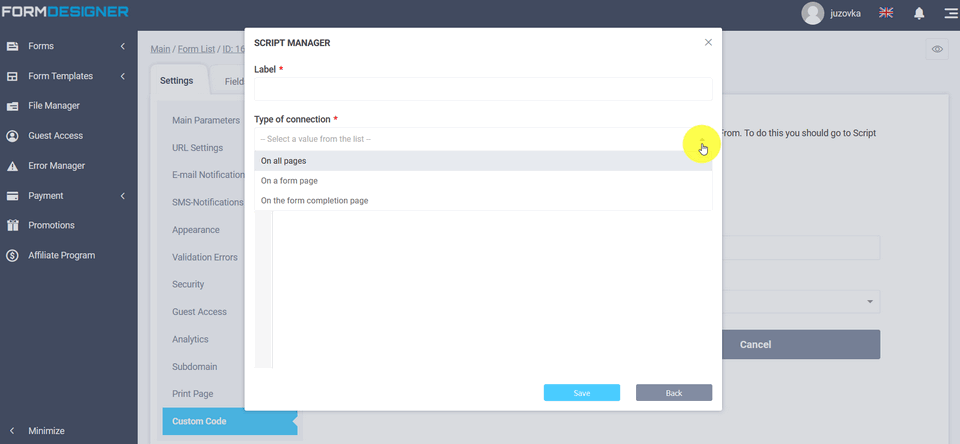
Task: Click the Save button in Script Manager
Action: click(x=581, y=393)
